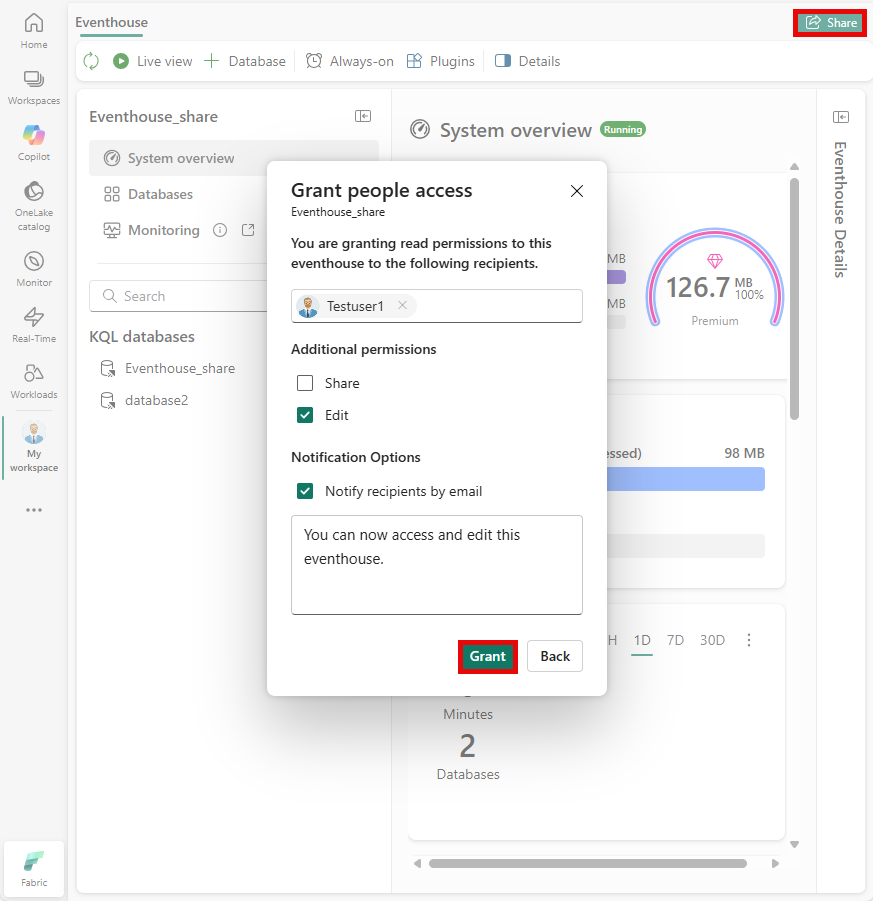This screenshot has width=873, height=901.
Task: Open Databases in the explorer pane
Action: (160, 194)
